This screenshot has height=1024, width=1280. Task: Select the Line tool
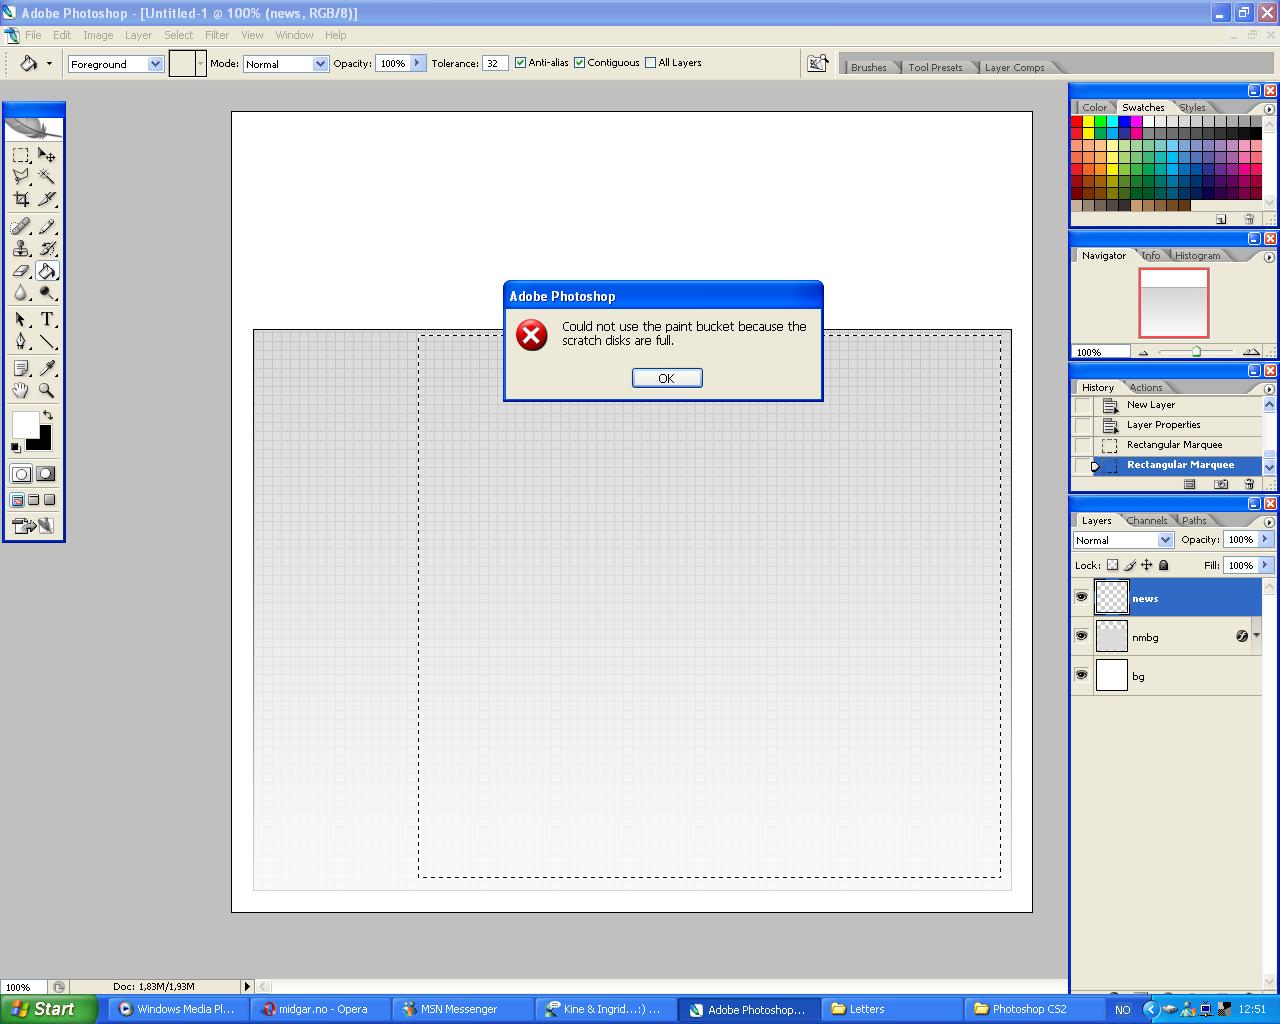tap(47, 342)
